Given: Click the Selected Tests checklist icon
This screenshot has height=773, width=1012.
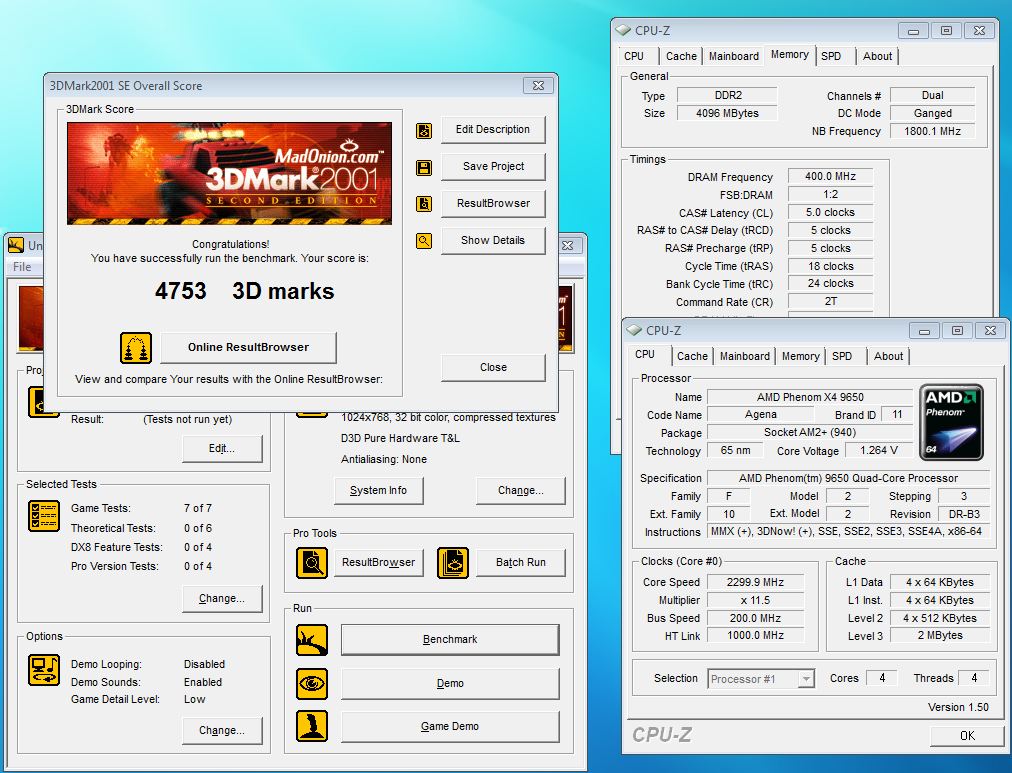Looking at the screenshot, I should point(44,516).
